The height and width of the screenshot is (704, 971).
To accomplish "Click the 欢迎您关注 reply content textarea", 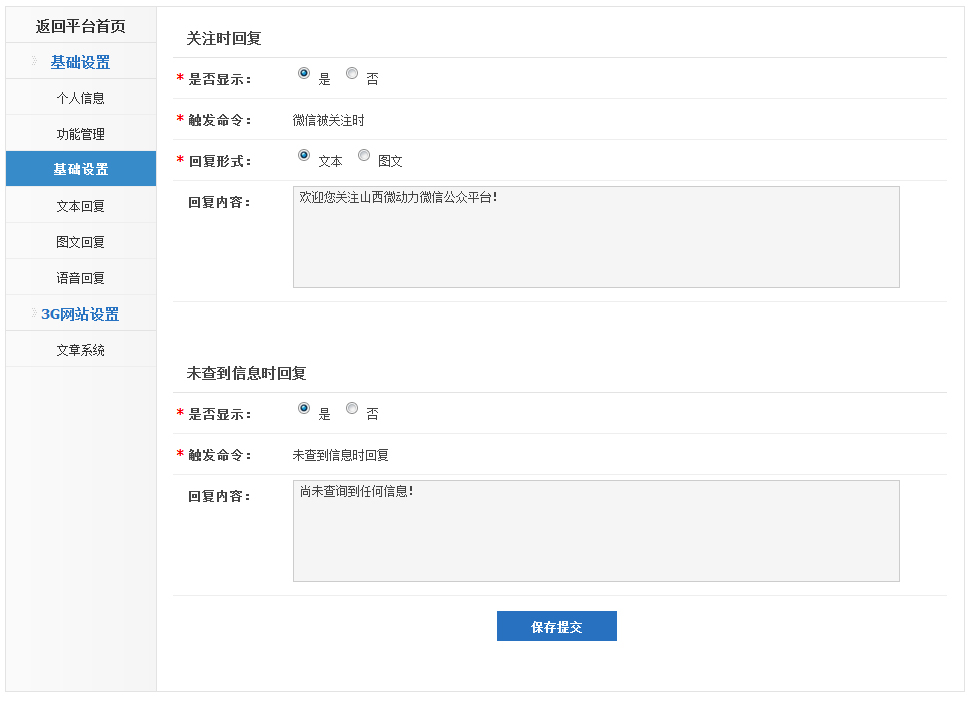I will (x=596, y=237).
